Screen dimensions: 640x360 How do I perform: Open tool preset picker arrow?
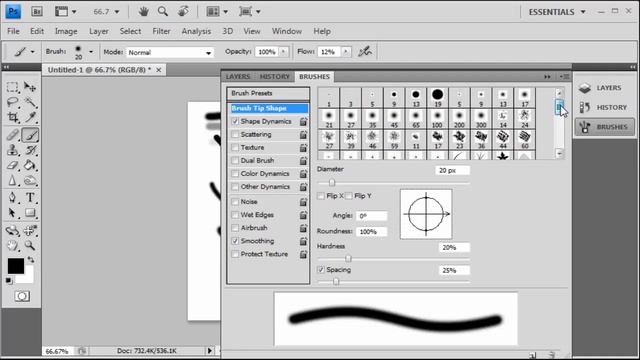pos(32,52)
